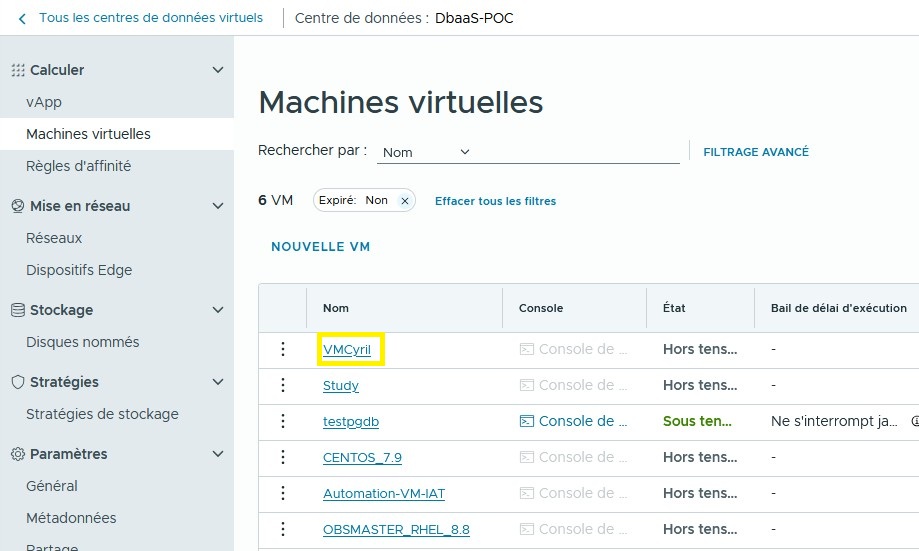Image resolution: width=919 pixels, height=551 pixels.
Task: Open the three-dot actions menu for Study
Action: coord(283,385)
